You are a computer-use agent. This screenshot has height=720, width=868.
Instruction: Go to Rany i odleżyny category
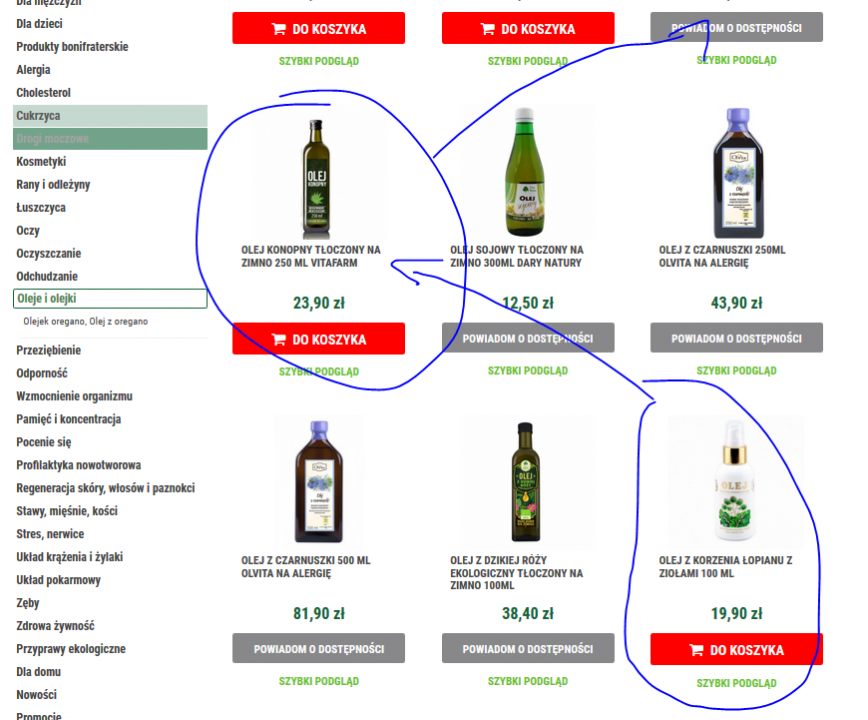tap(53, 184)
